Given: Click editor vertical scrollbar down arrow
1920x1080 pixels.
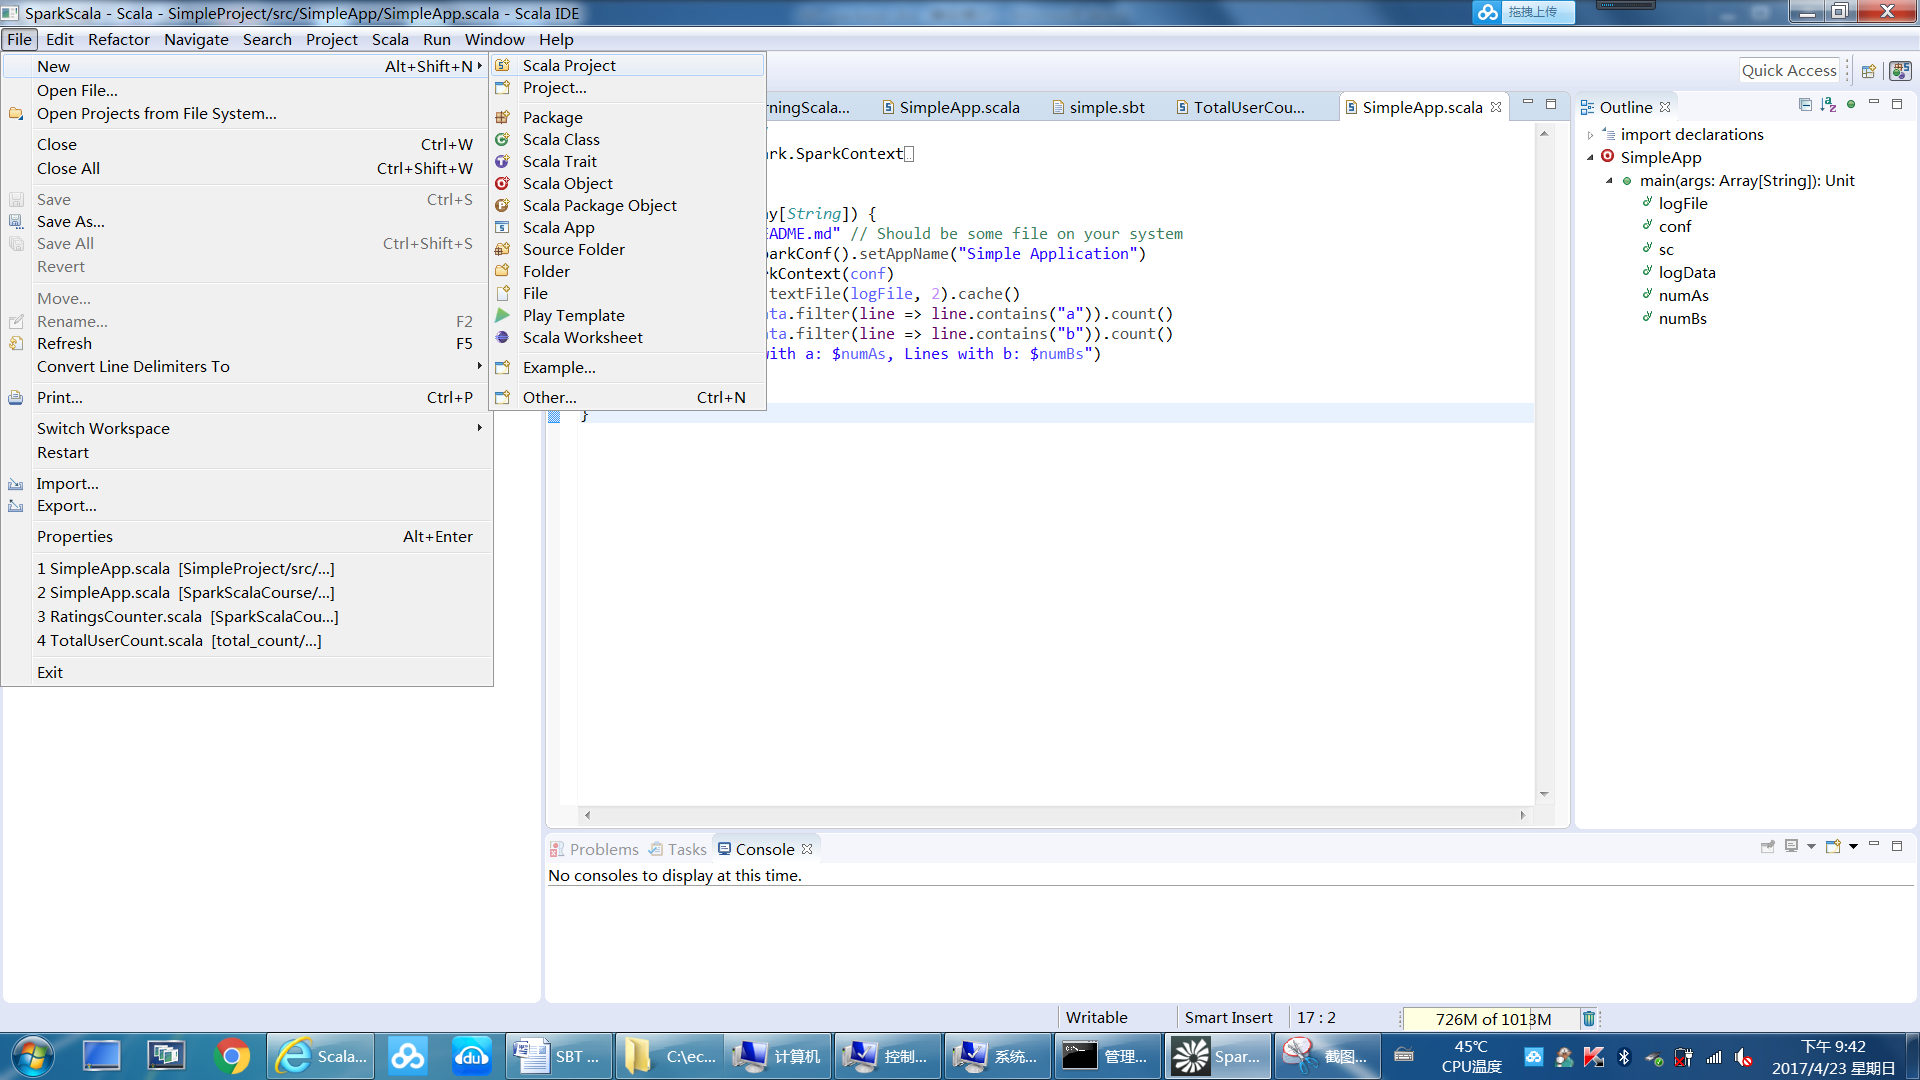Looking at the screenshot, I should pos(1544,795).
